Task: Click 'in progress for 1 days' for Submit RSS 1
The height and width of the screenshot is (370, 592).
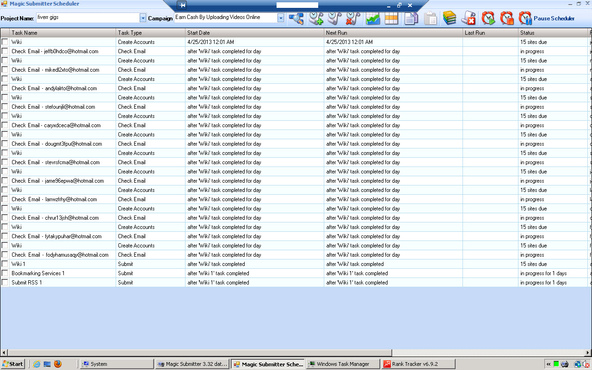Action: point(543,282)
